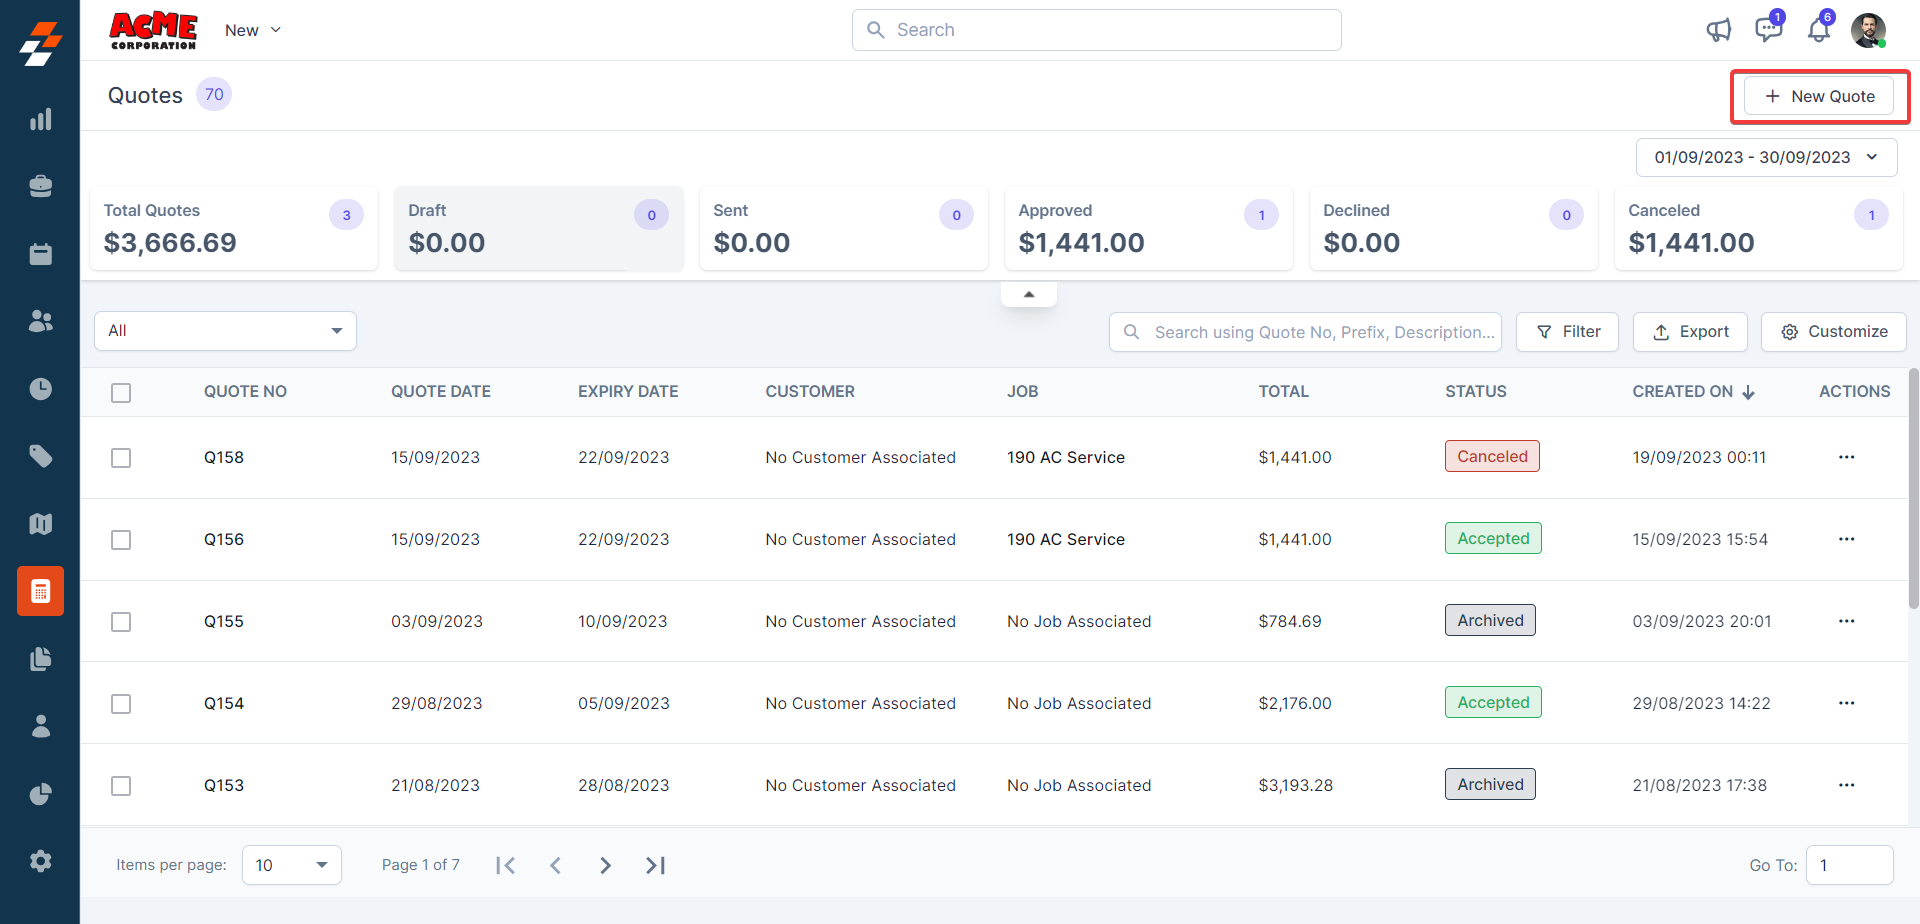1920x924 pixels.
Task: Open the settings gear in sidebar
Action: point(40,861)
